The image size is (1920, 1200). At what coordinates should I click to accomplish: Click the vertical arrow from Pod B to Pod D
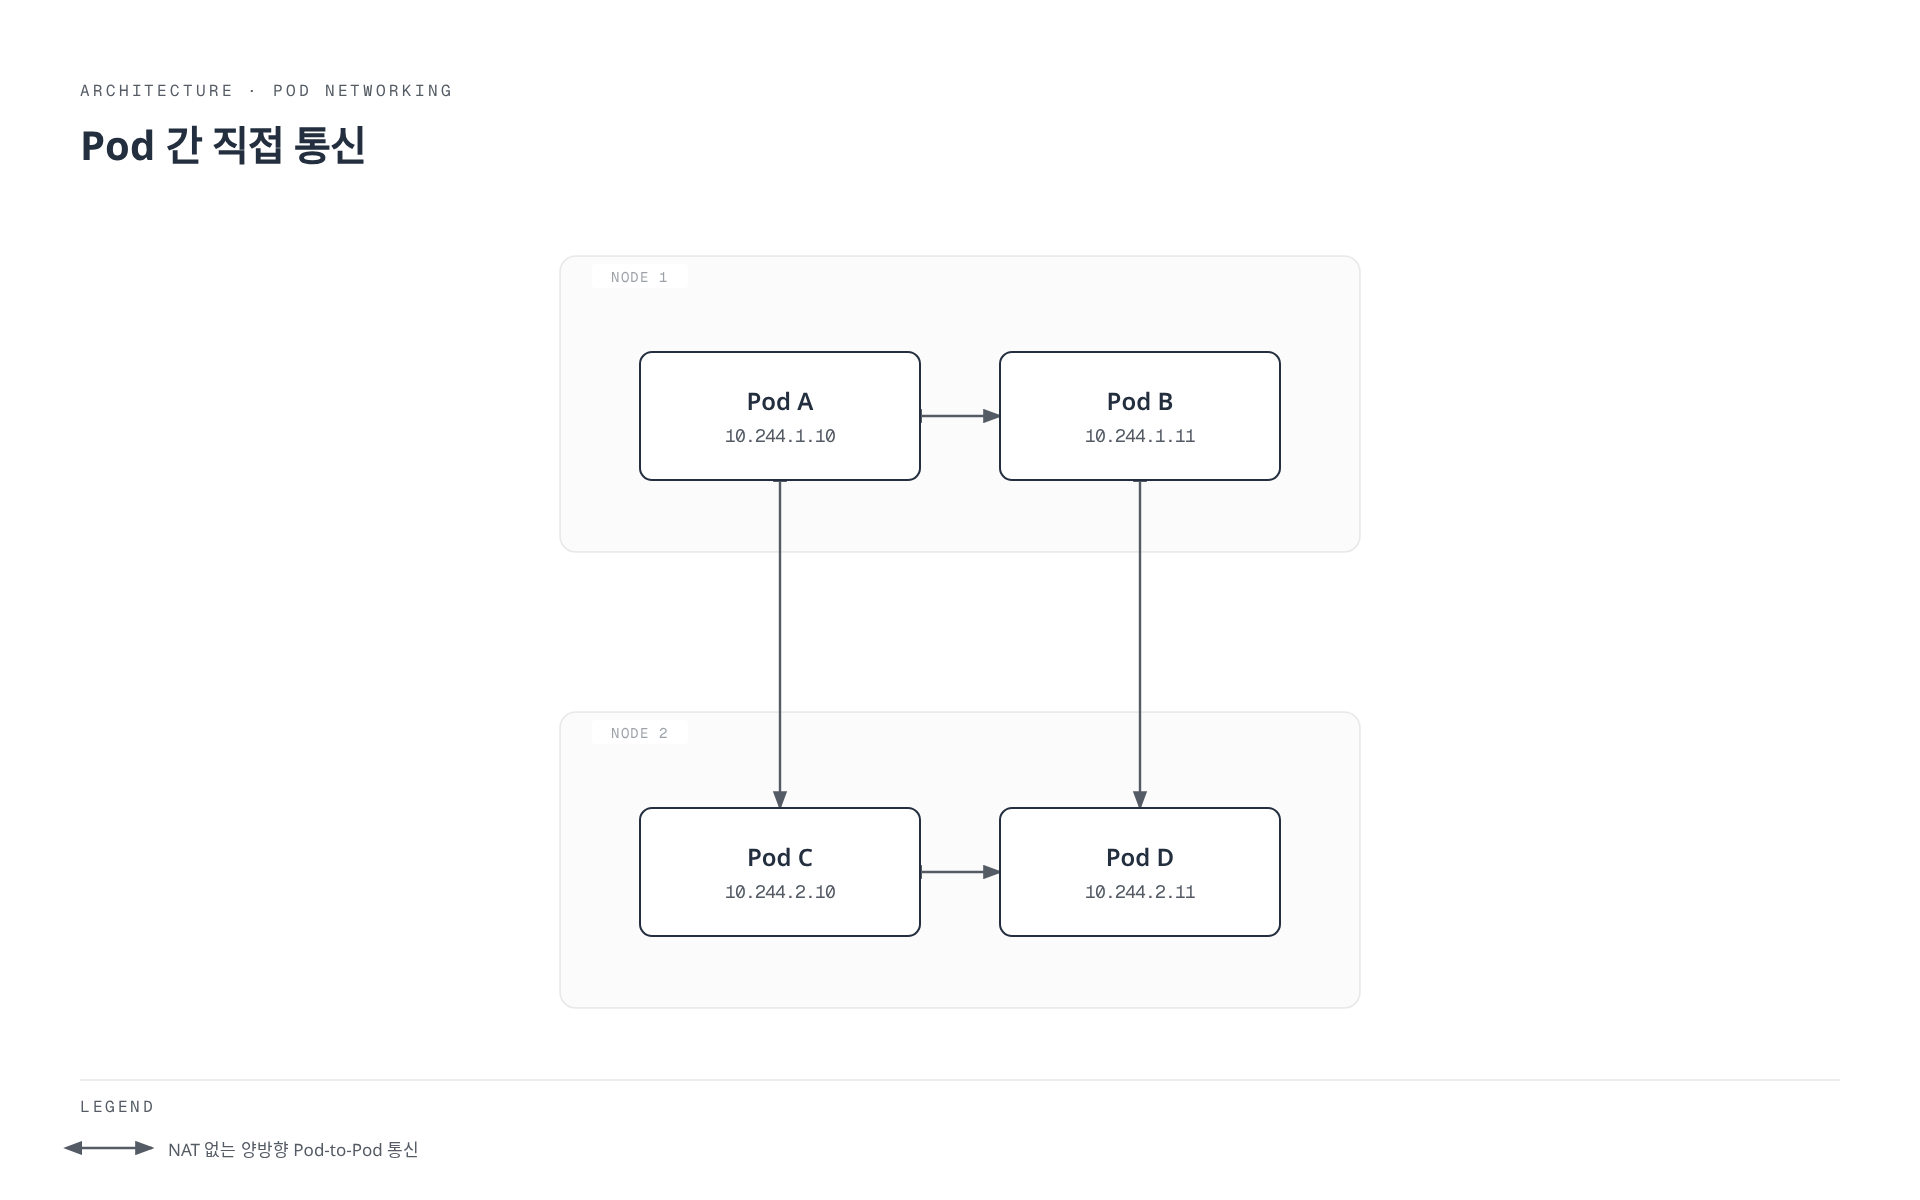pyautogui.click(x=1140, y=644)
